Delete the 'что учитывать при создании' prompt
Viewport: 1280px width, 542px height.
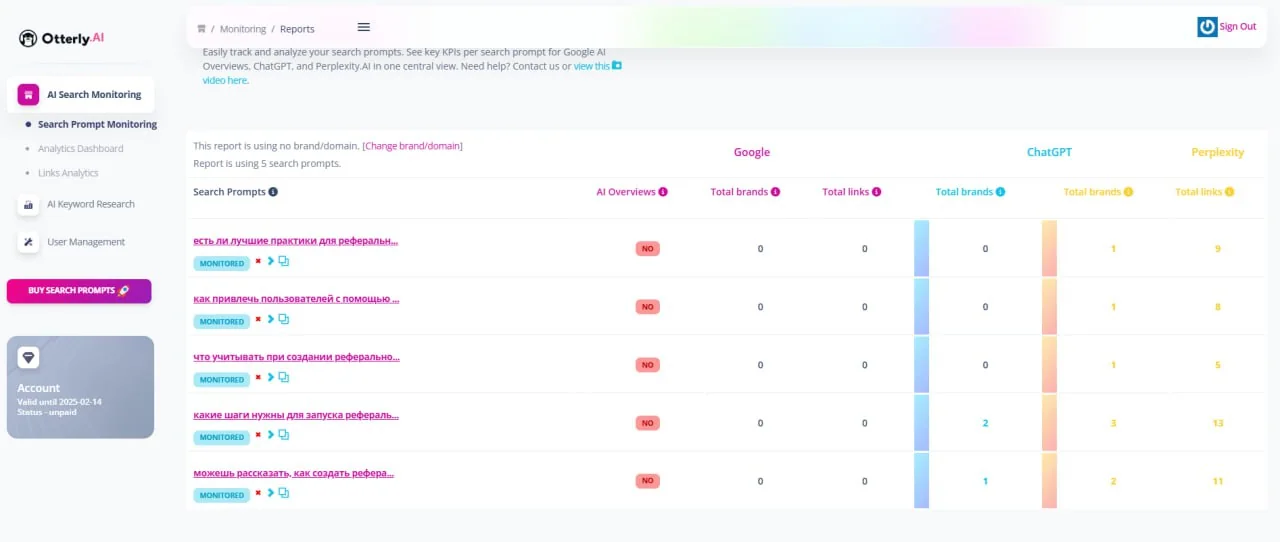pos(258,378)
